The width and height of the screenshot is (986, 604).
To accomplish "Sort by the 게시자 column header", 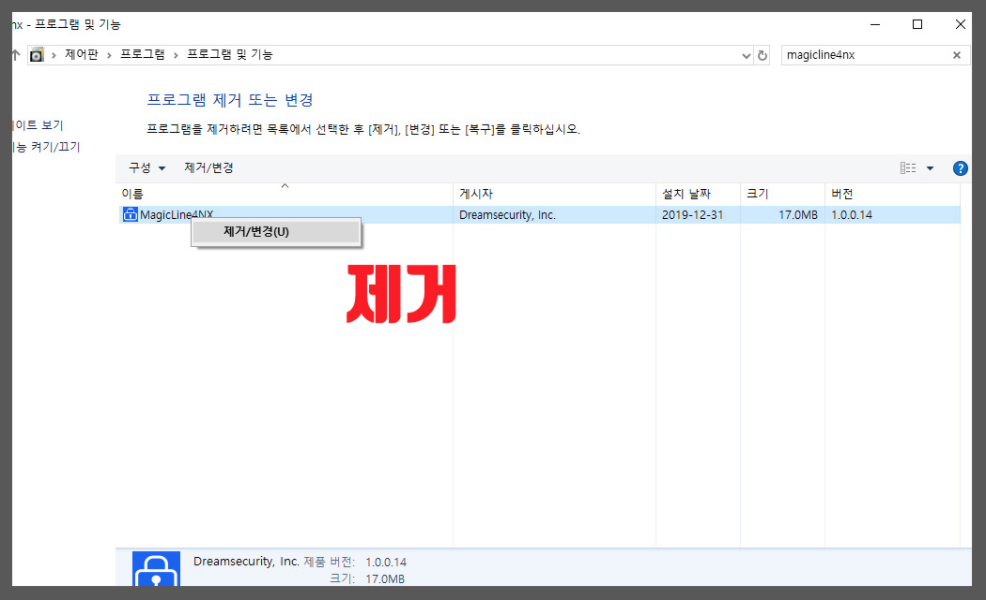I will click(x=554, y=194).
